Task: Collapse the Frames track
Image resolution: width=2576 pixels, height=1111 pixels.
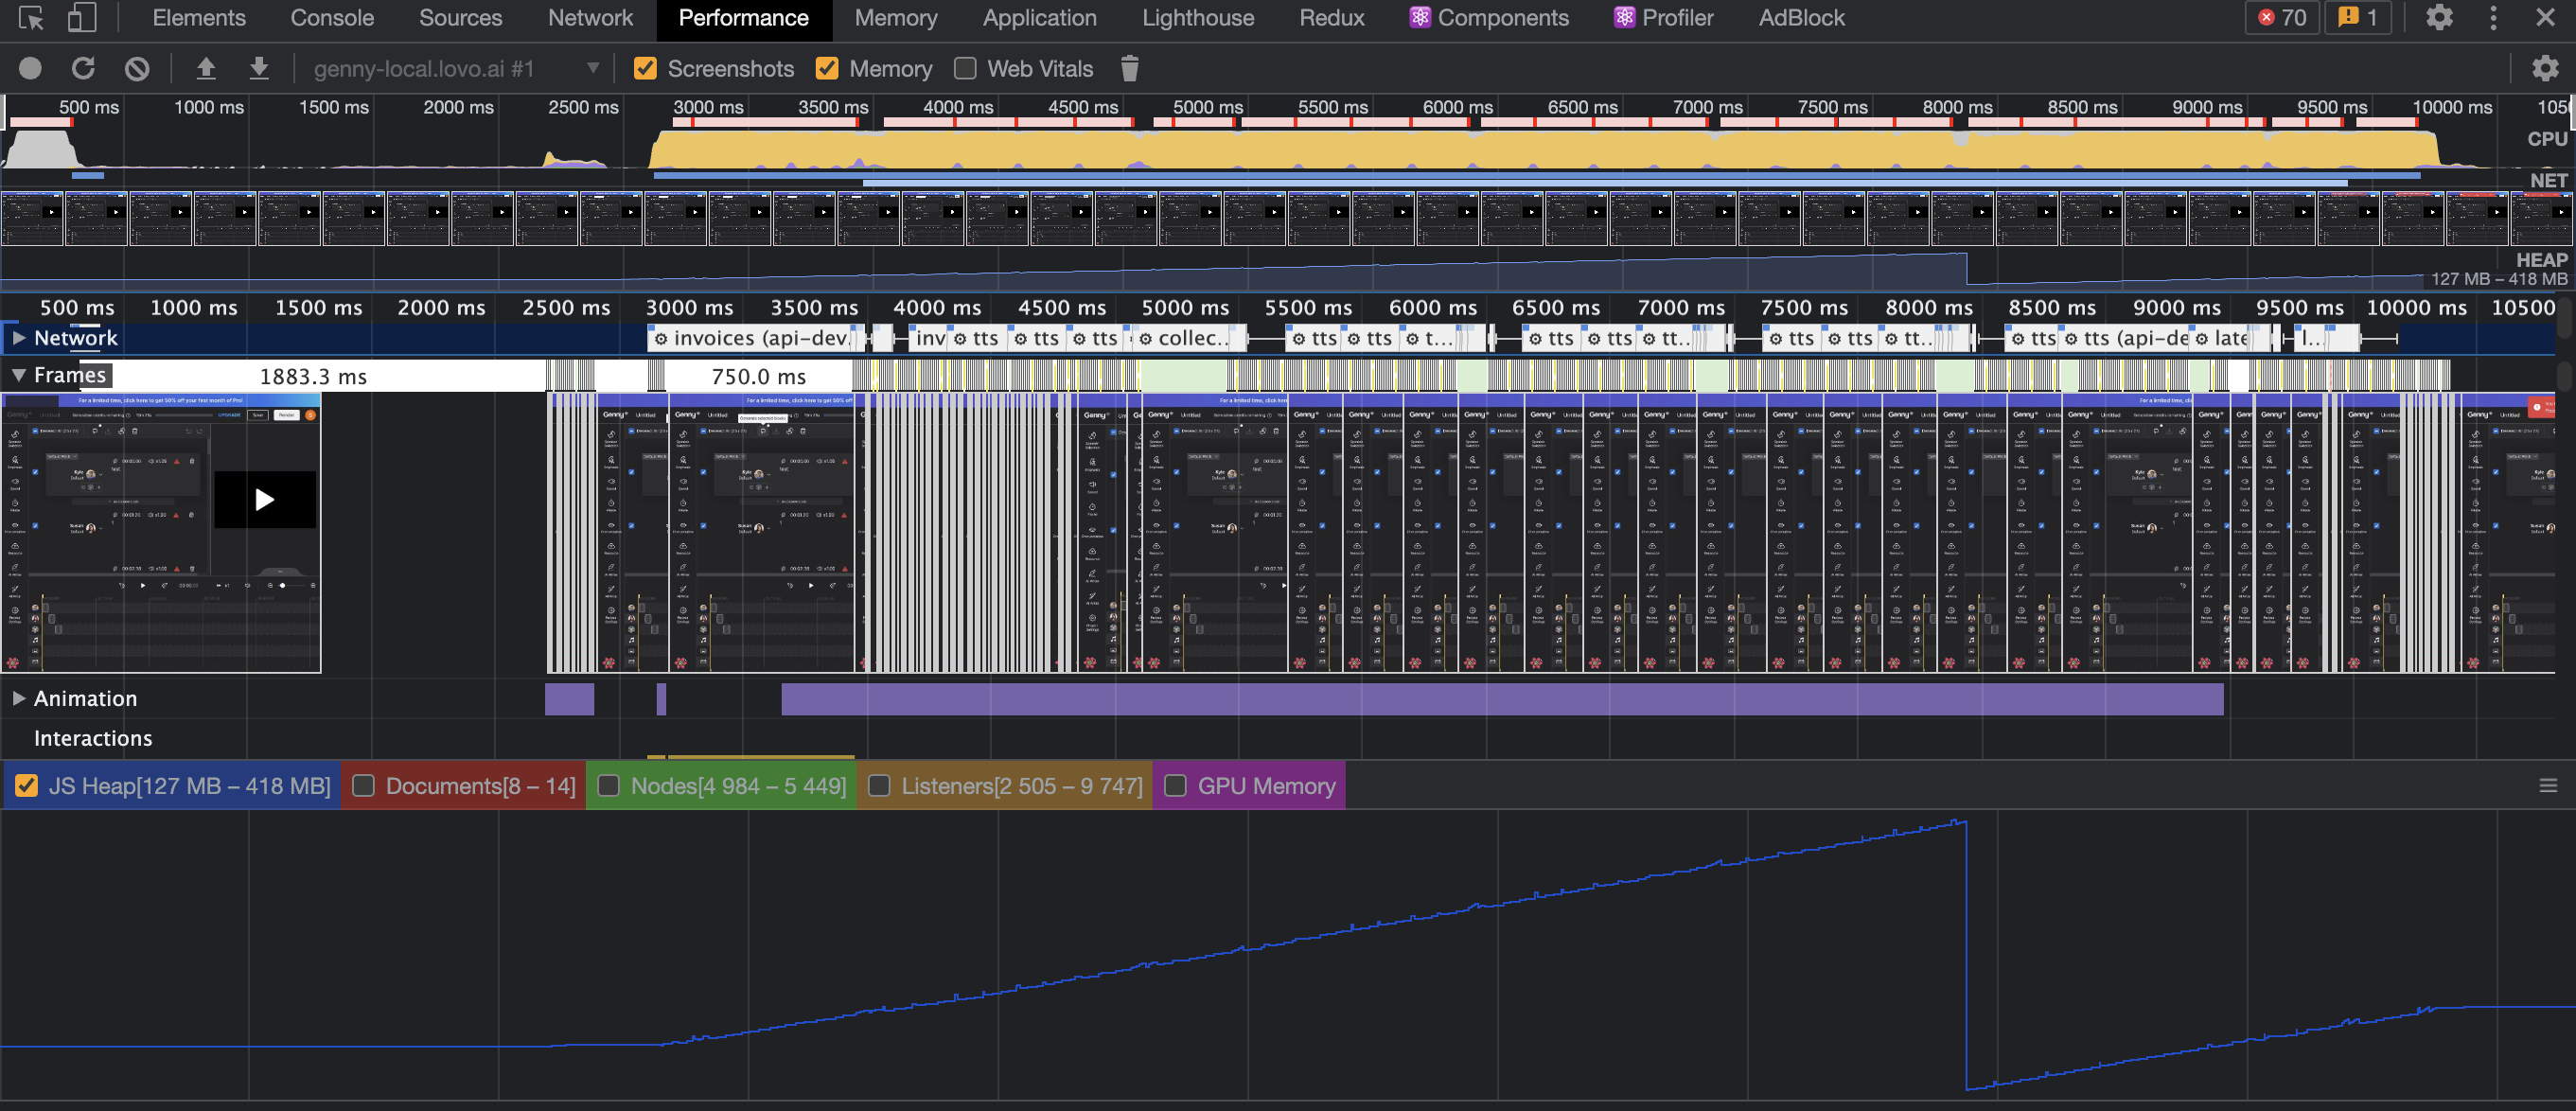Action: point(18,376)
